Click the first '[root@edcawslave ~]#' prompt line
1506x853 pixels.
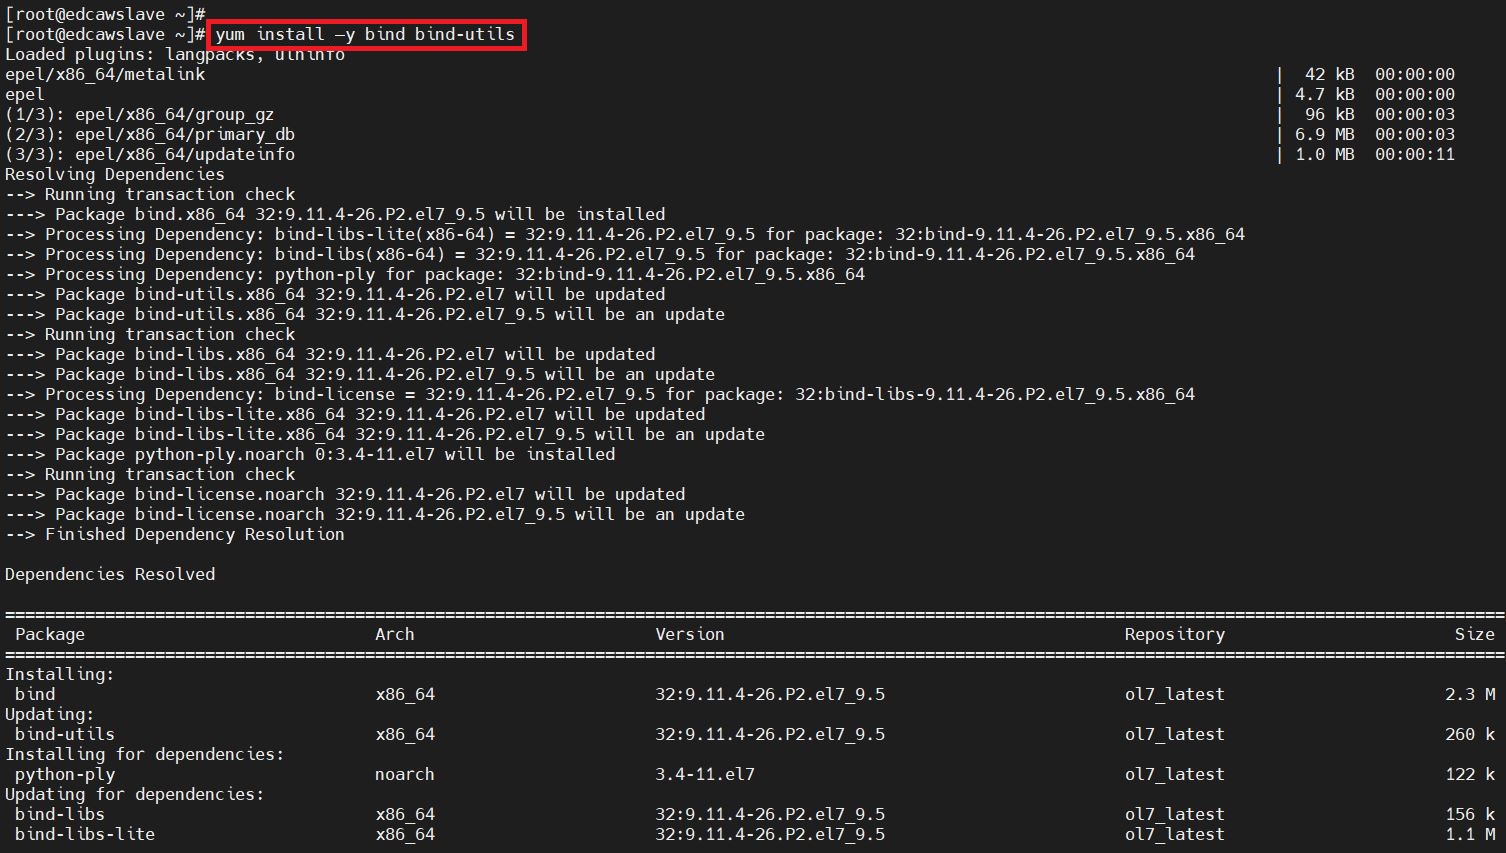point(105,14)
